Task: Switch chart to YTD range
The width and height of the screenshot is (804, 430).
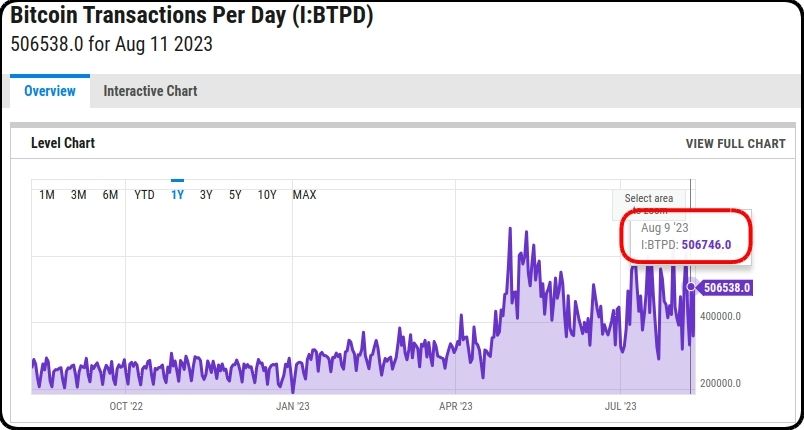Action: 144,195
